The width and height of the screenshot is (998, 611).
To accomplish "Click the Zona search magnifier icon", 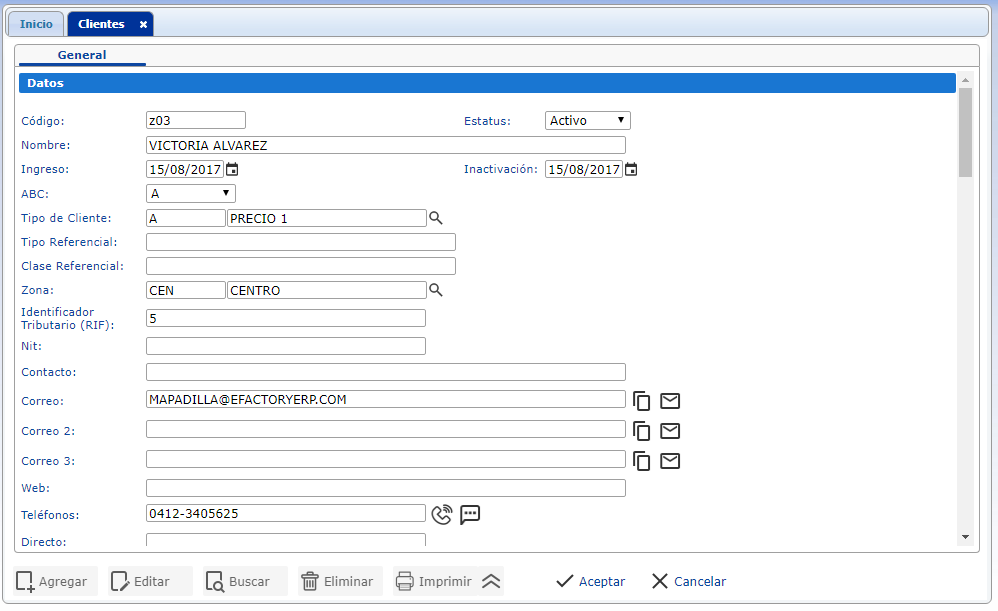I will 435,290.
